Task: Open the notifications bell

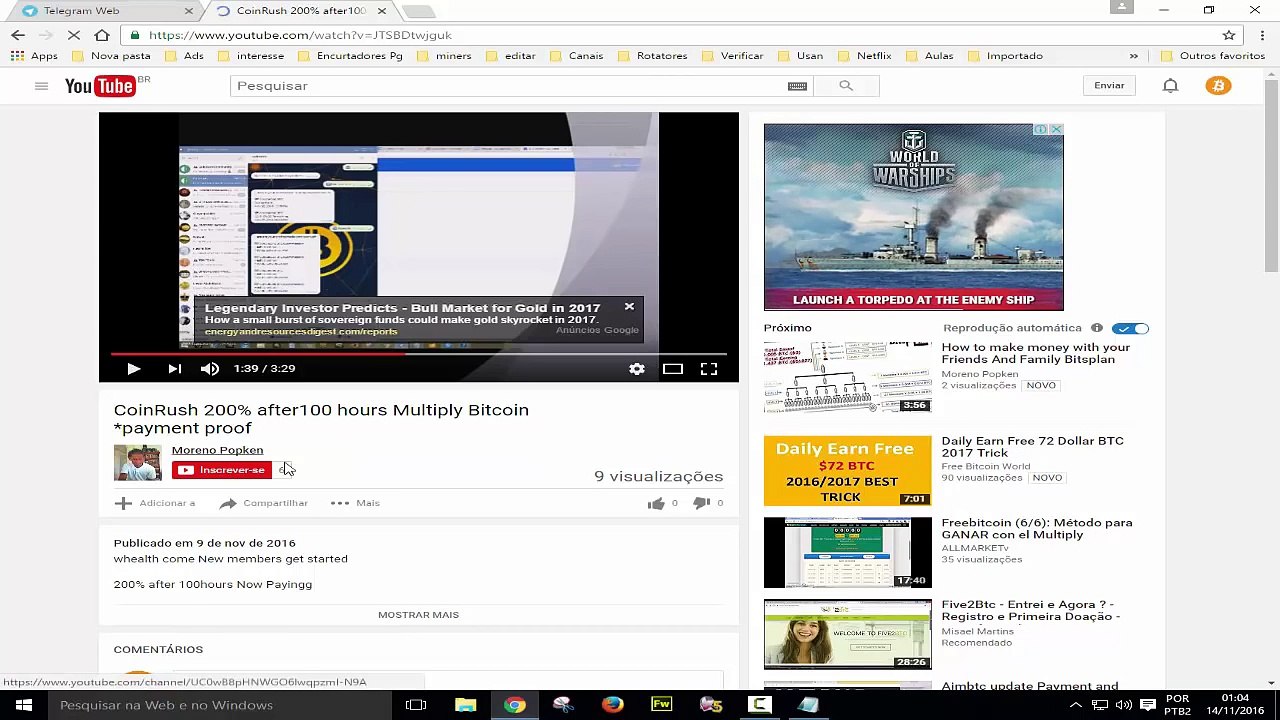Action: (1170, 86)
